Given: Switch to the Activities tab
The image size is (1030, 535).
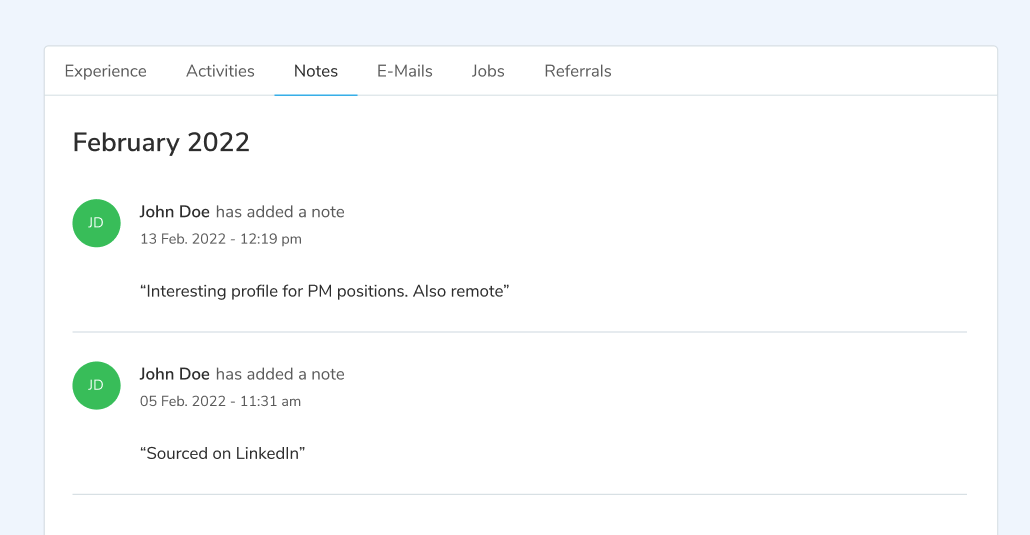Looking at the screenshot, I should [x=220, y=71].
